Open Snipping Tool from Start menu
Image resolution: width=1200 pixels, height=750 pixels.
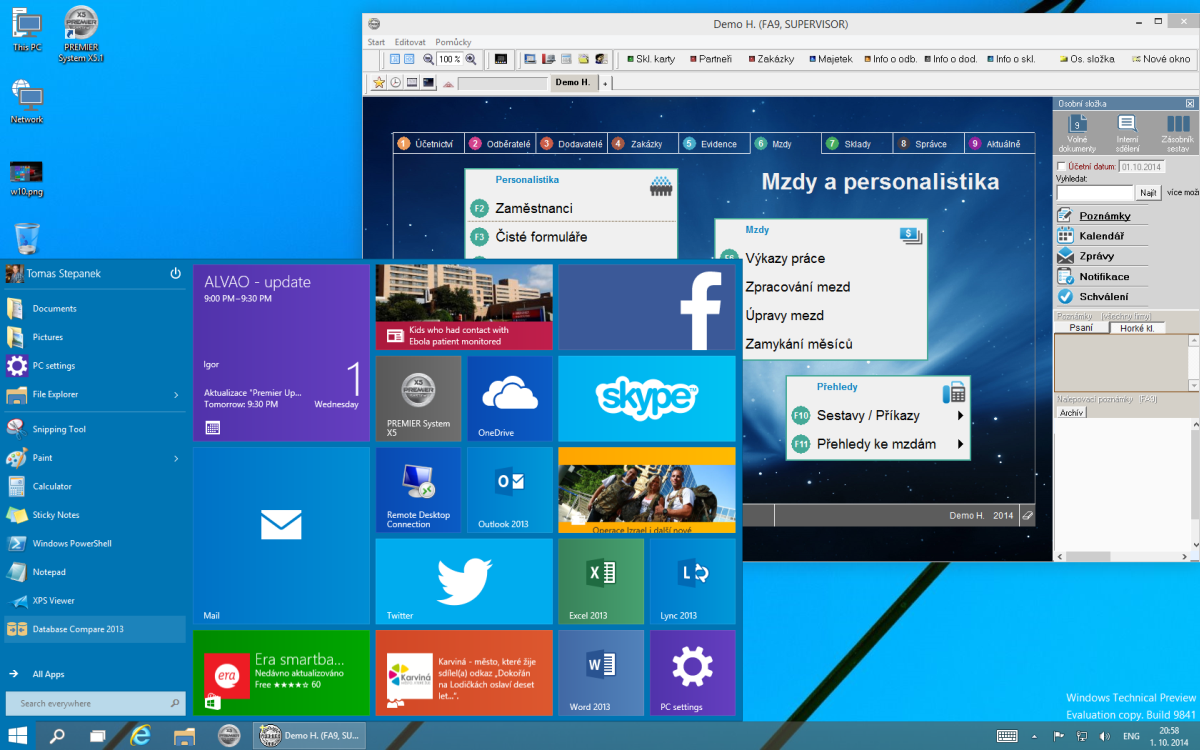click(x=59, y=429)
